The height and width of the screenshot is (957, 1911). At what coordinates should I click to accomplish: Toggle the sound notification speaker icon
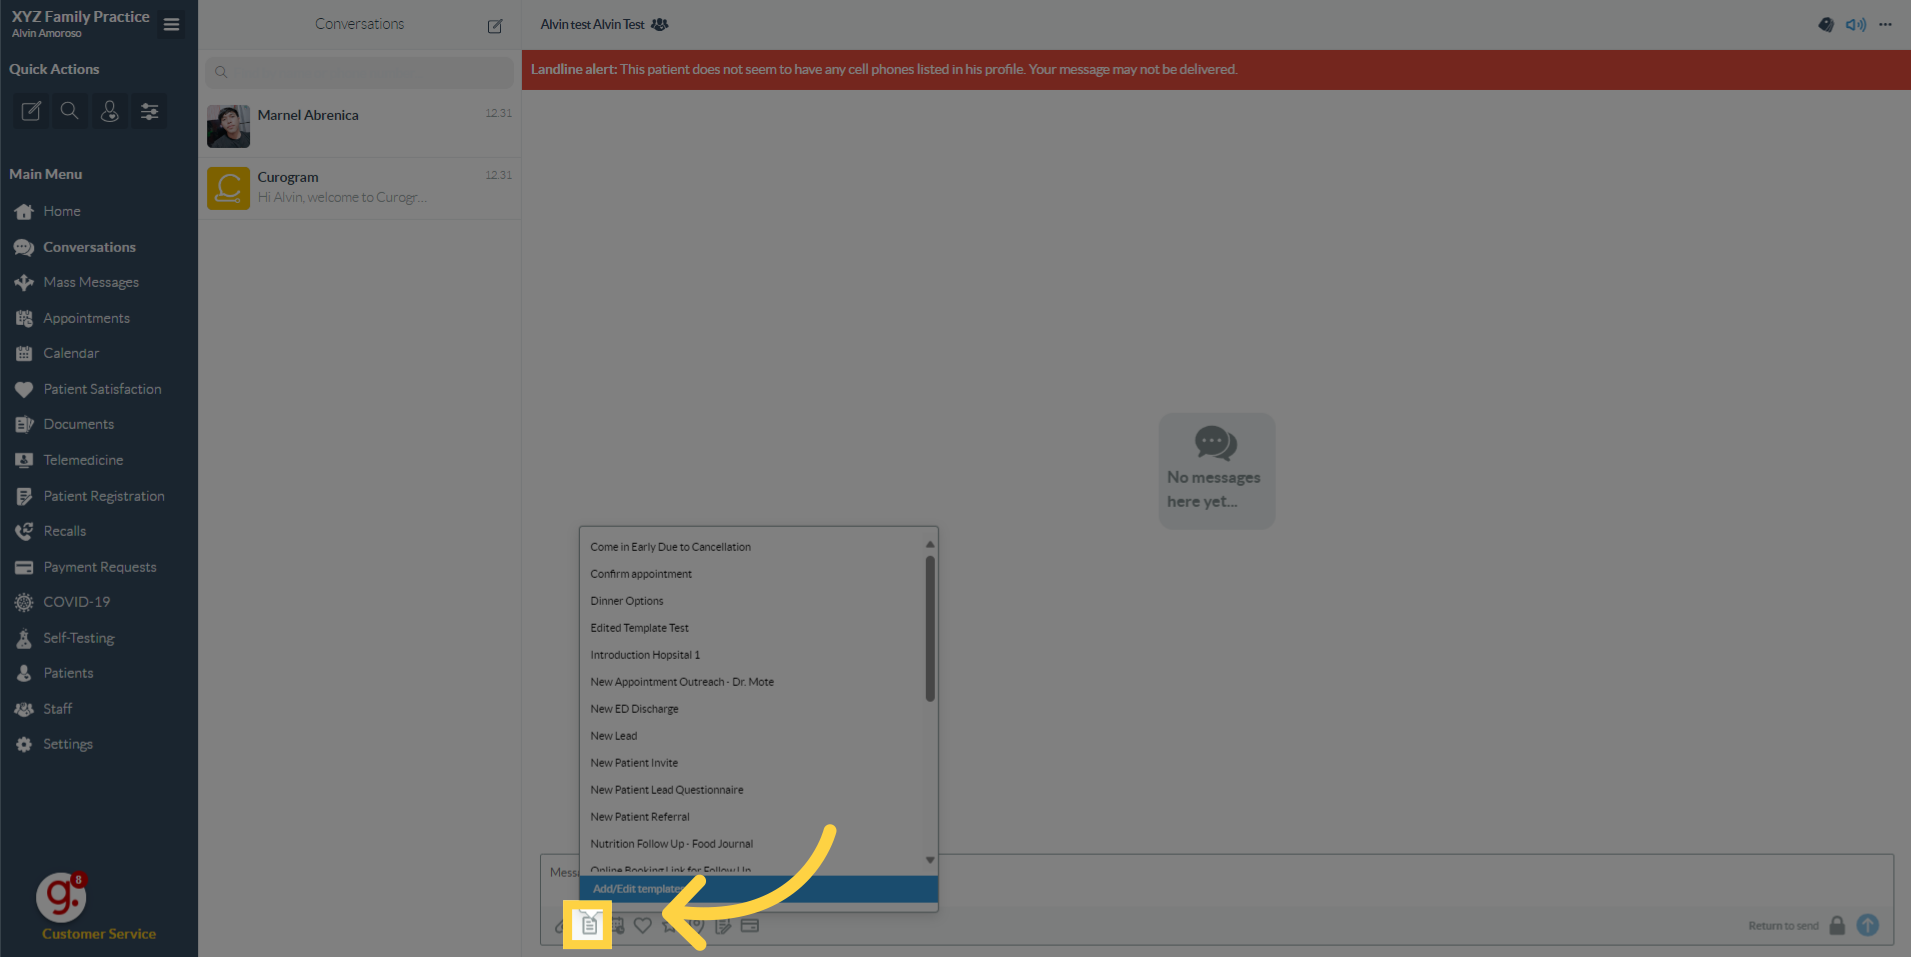tap(1855, 25)
